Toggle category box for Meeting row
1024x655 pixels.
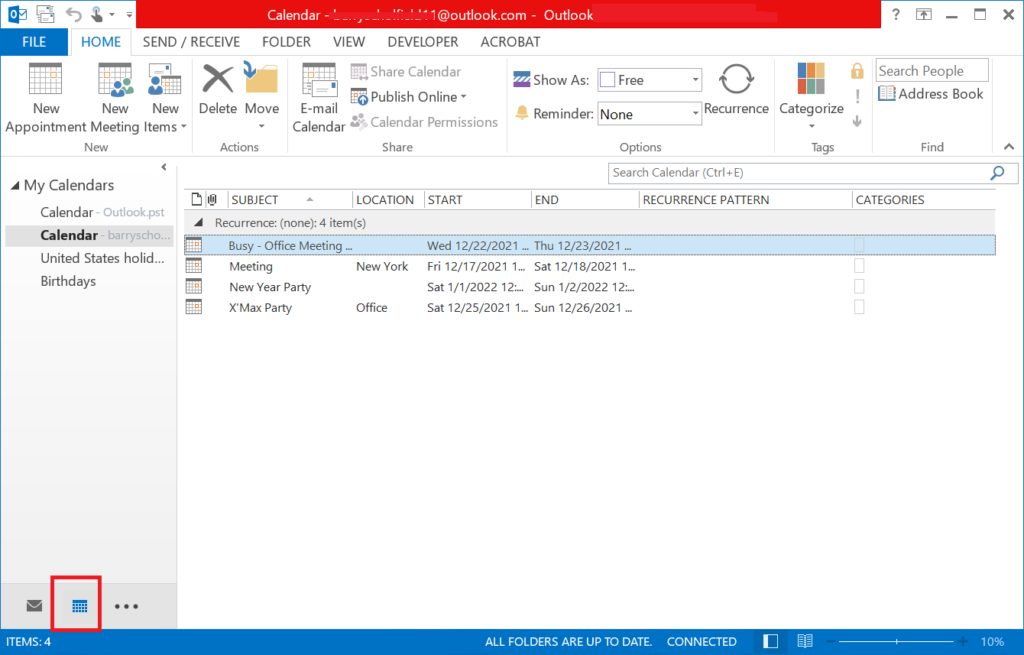(x=859, y=267)
